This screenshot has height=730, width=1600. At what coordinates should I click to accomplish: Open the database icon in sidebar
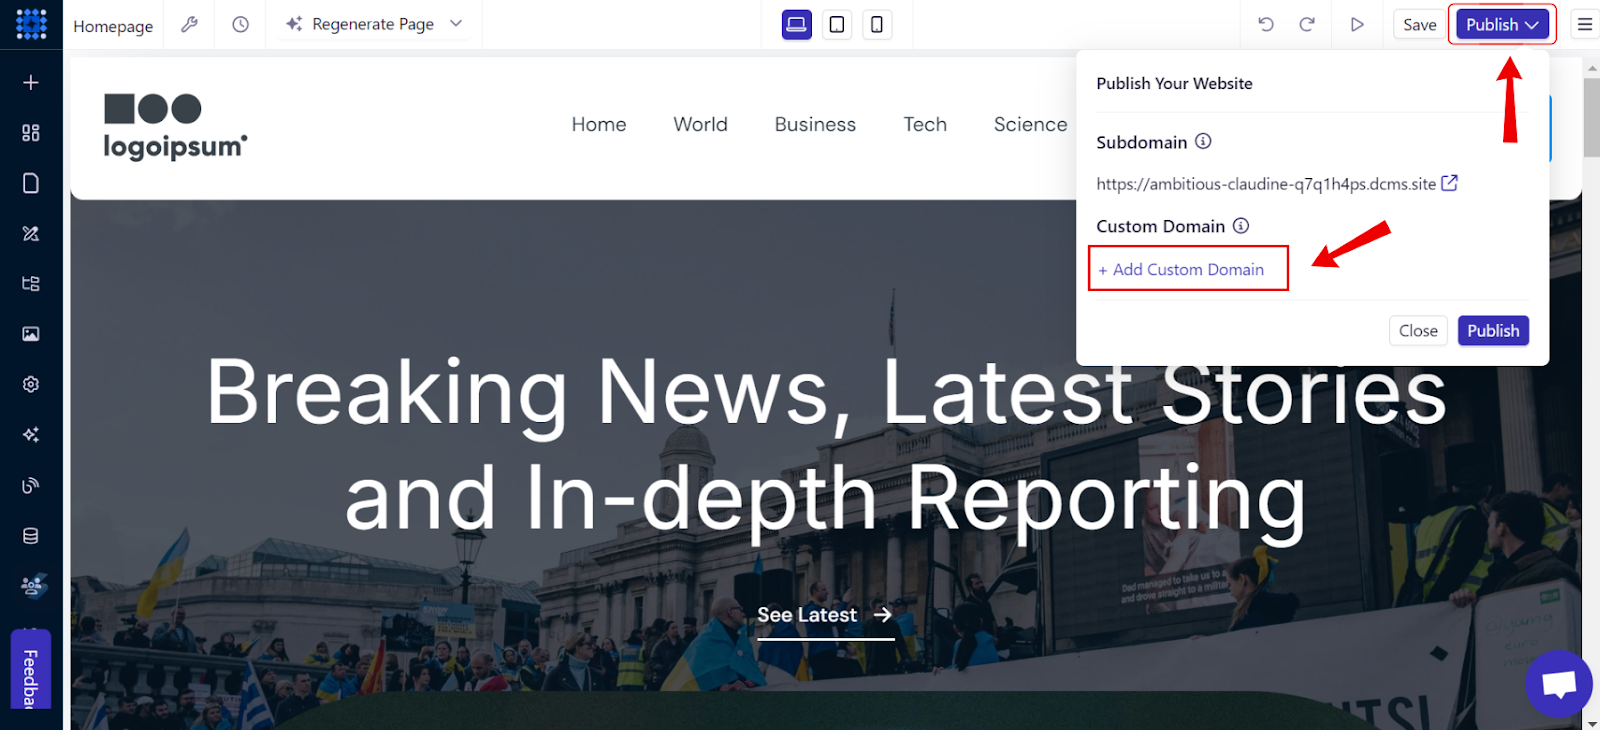(31, 536)
